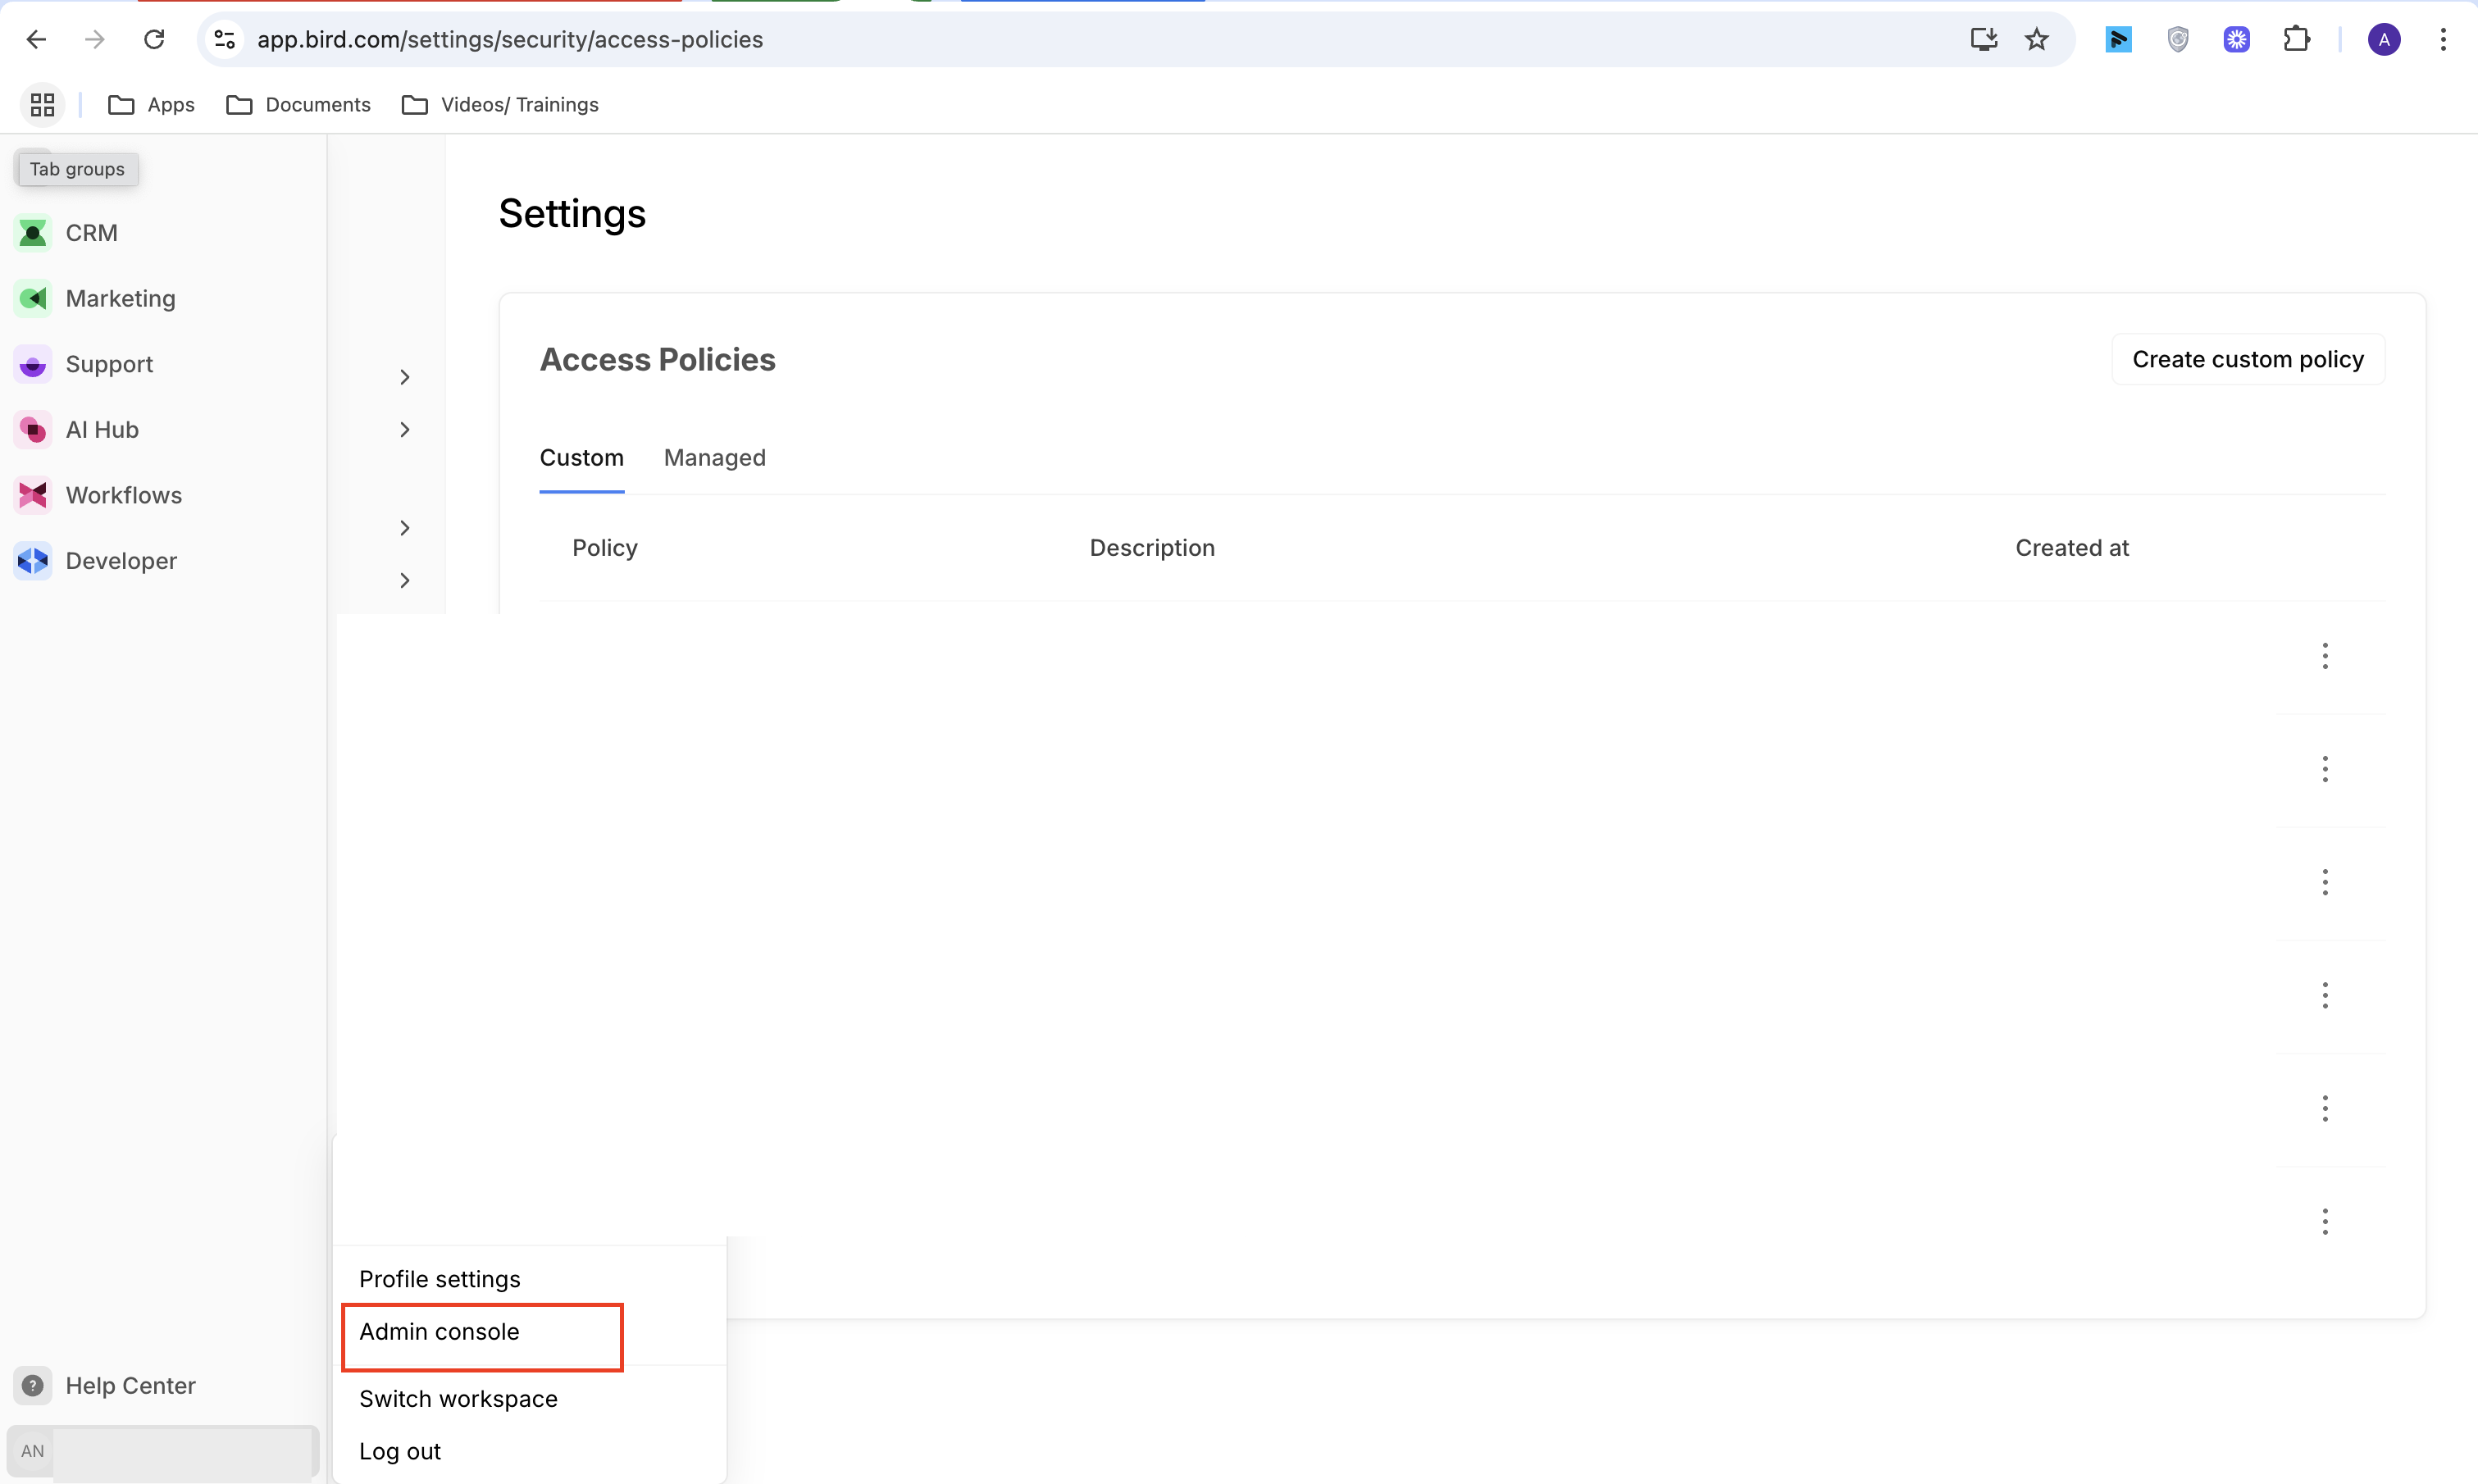2478x1484 pixels.
Task: Open the Videos/ Trainings bookmark folder
Action: (x=500, y=105)
